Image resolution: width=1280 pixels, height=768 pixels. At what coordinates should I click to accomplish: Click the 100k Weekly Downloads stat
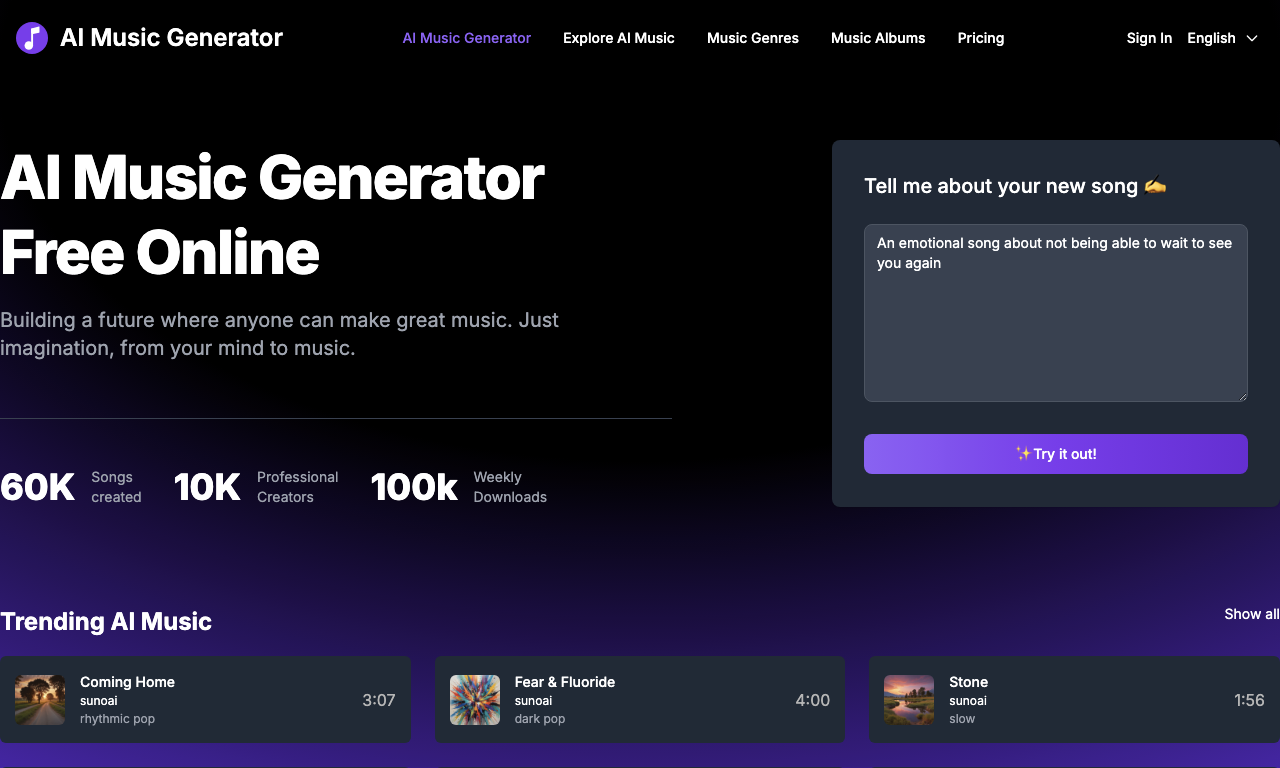tap(459, 487)
